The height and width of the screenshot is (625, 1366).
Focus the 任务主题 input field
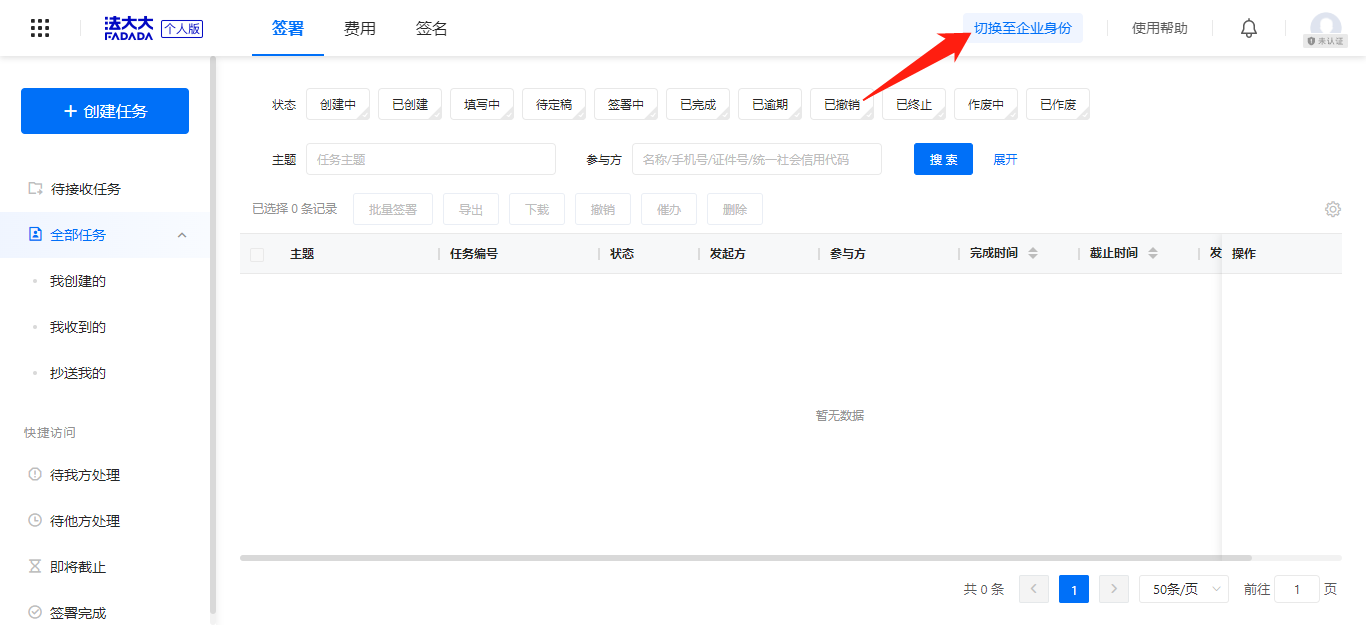(431, 159)
